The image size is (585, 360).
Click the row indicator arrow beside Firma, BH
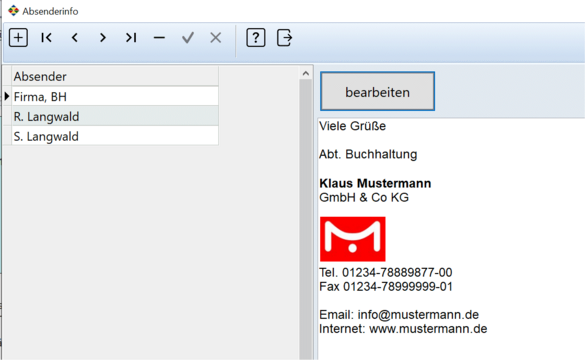point(7,96)
